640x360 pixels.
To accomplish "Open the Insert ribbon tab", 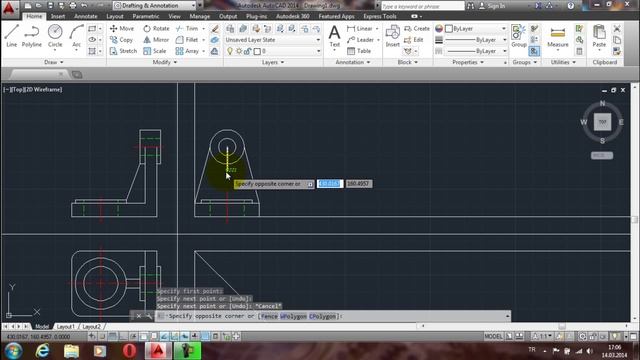I will 58,16.
